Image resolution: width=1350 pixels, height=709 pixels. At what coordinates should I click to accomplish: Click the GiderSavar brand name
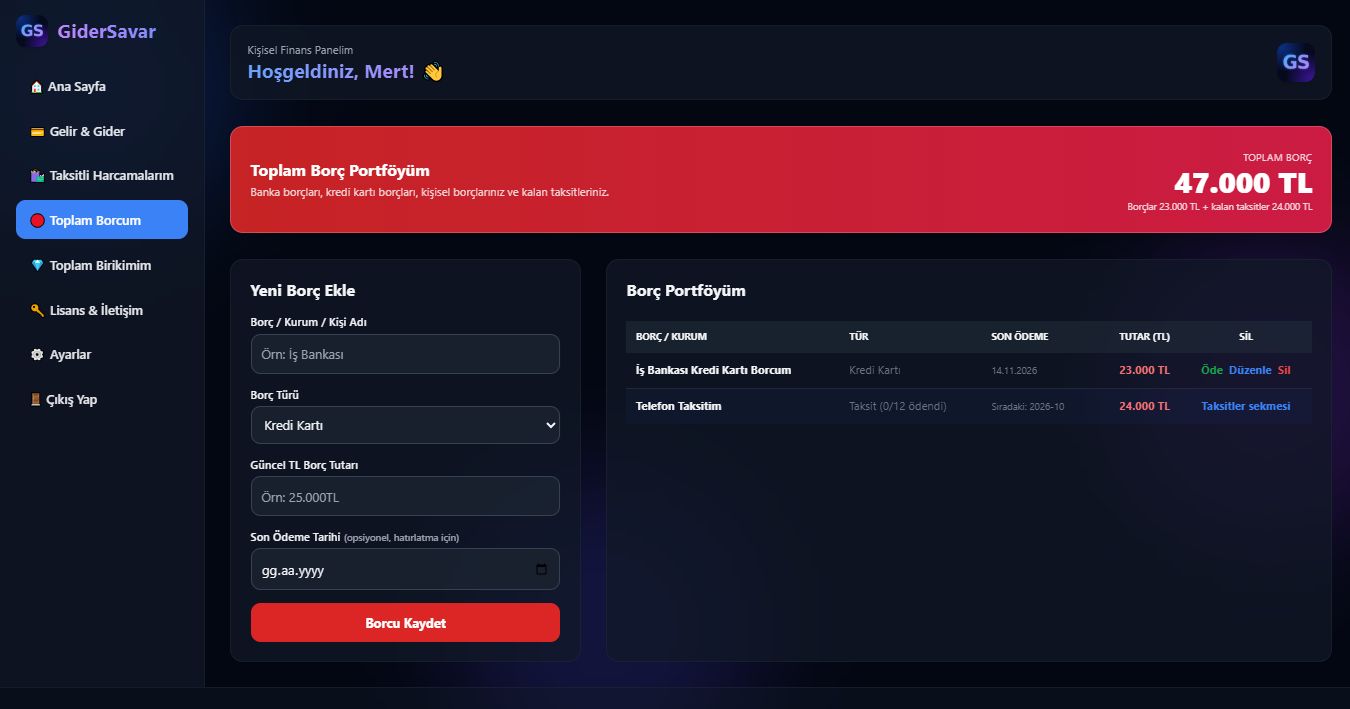pyautogui.click(x=107, y=31)
